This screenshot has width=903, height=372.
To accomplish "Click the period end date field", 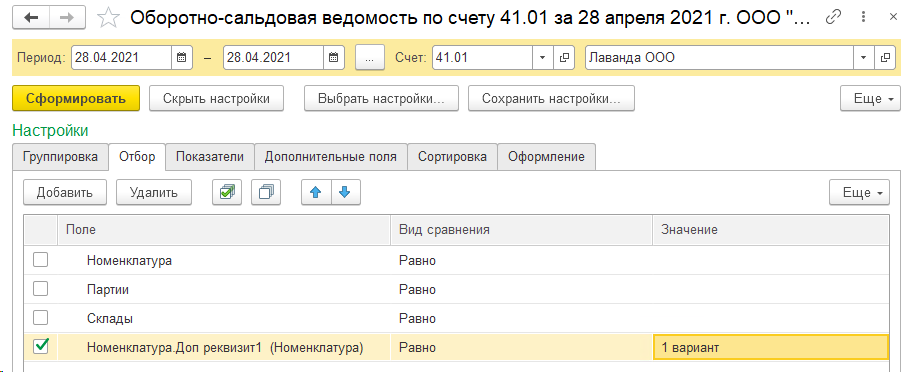I will coord(273,58).
